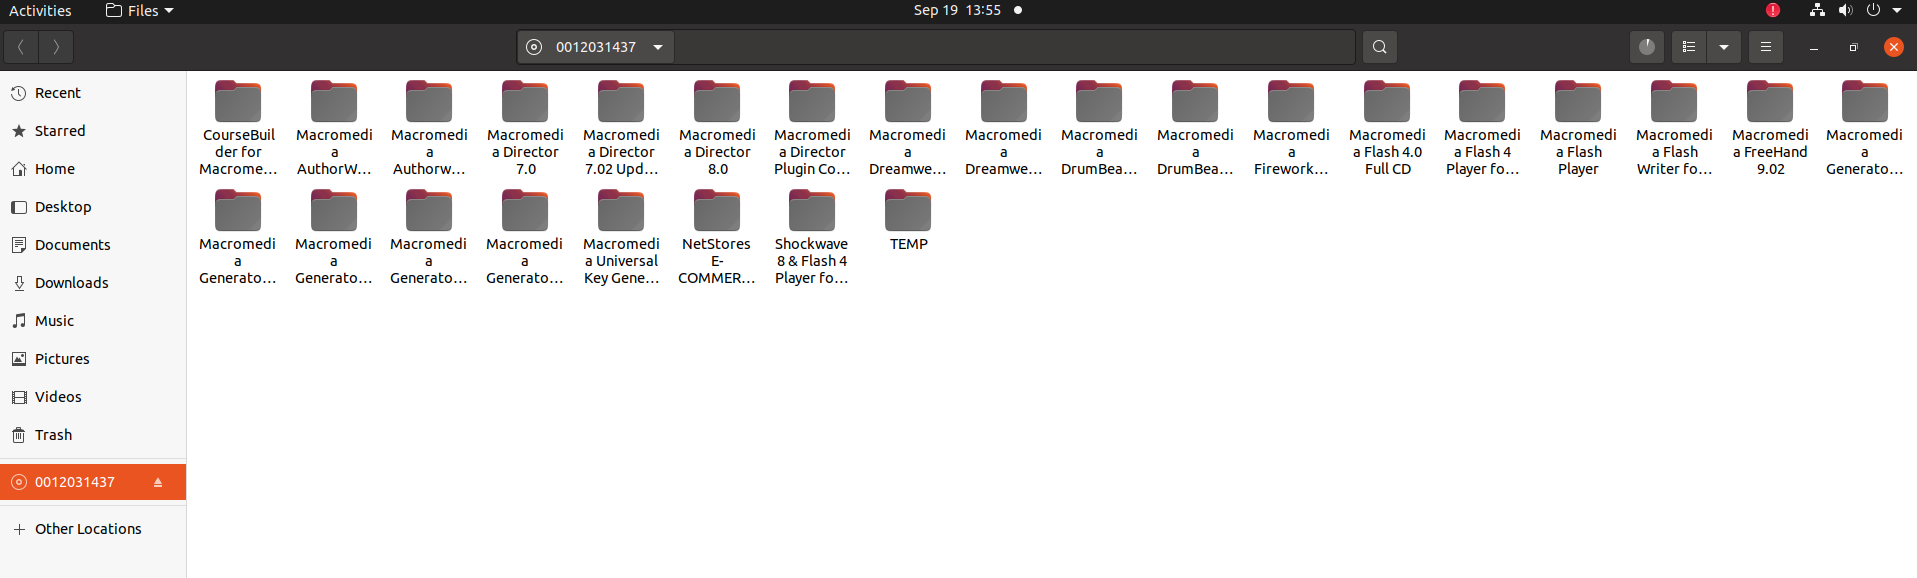Toggle list view with the view button

pos(1689,47)
